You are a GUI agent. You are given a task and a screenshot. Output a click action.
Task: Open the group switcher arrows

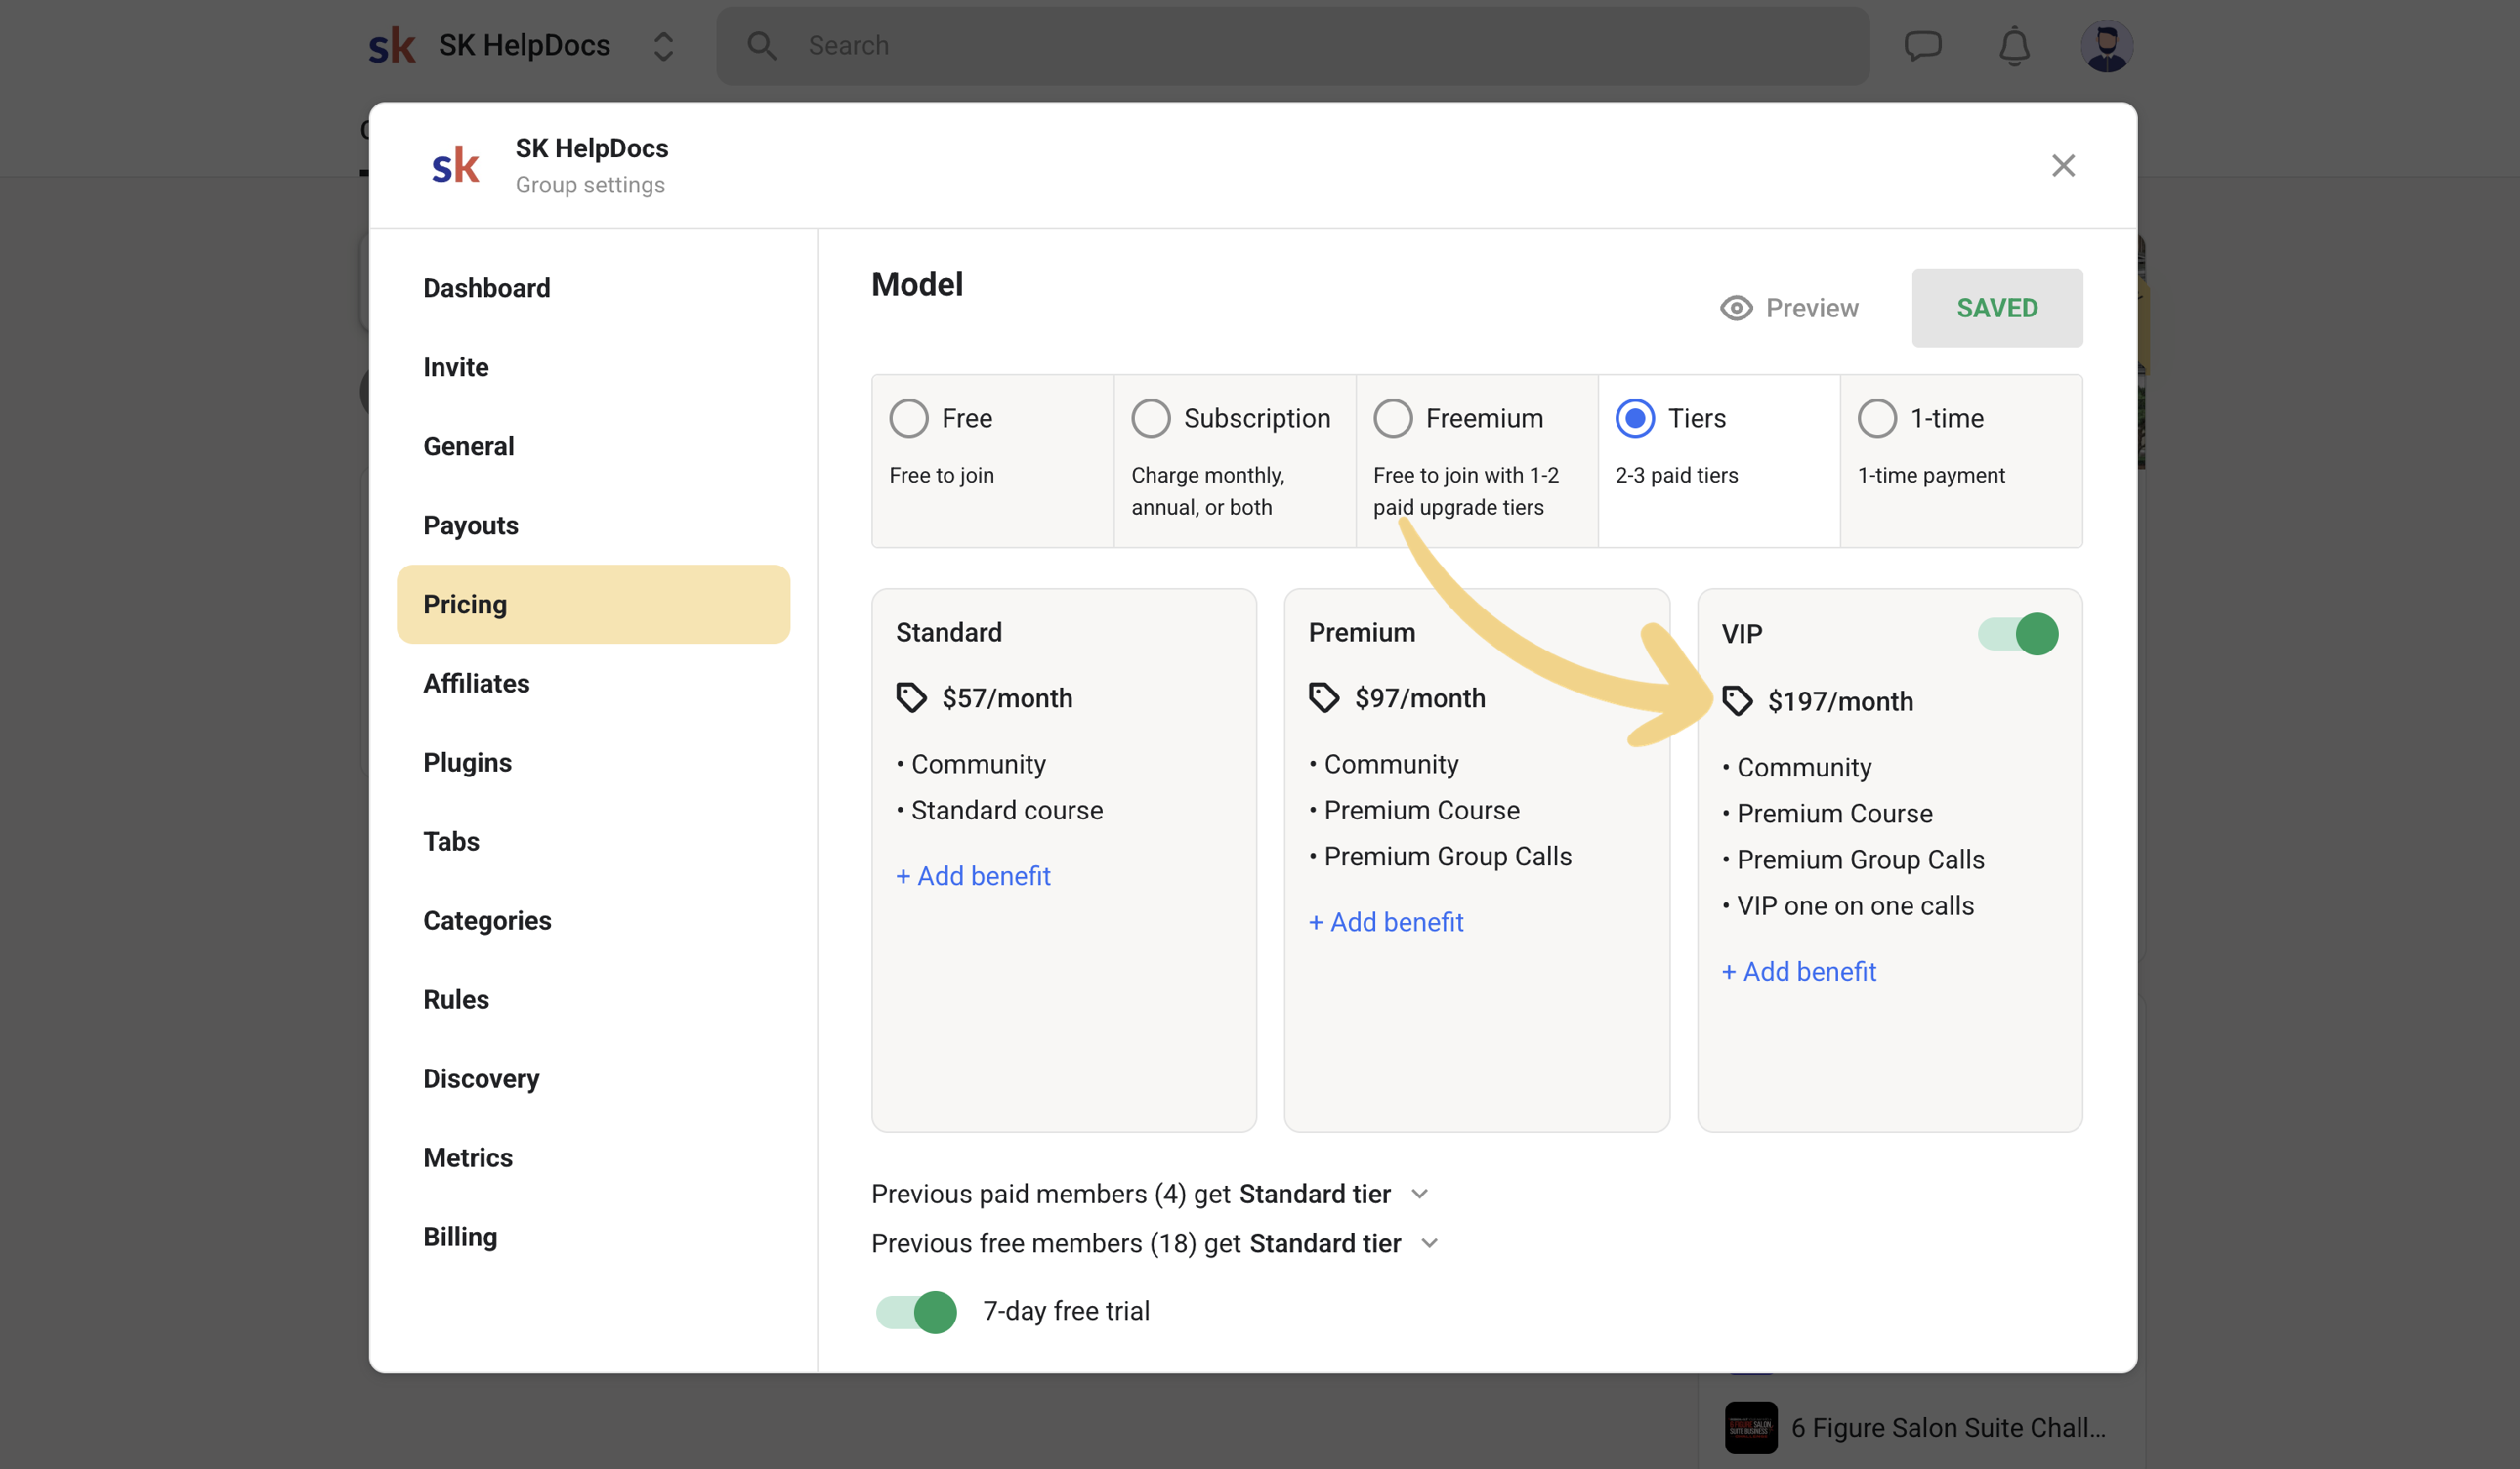663,46
